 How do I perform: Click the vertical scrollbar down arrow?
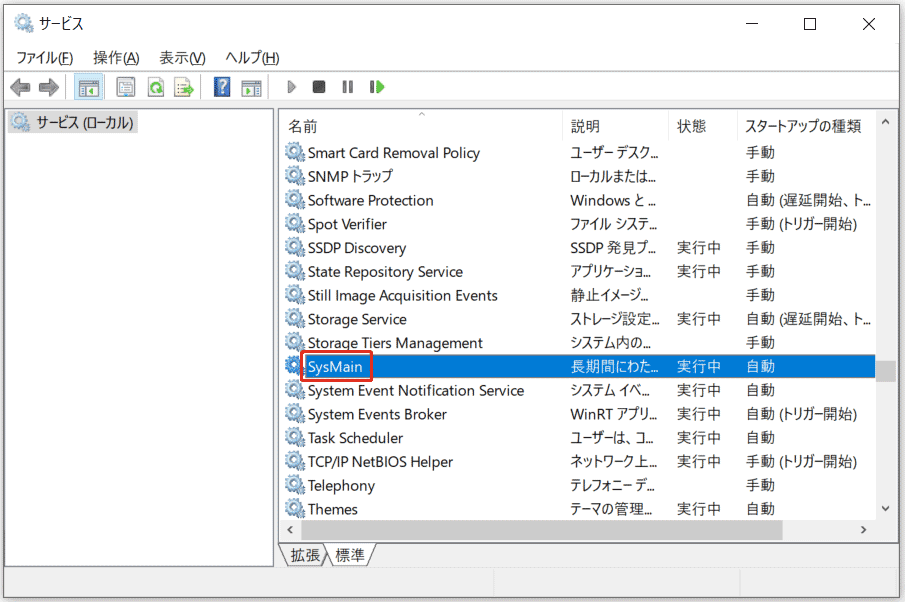click(x=885, y=508)
